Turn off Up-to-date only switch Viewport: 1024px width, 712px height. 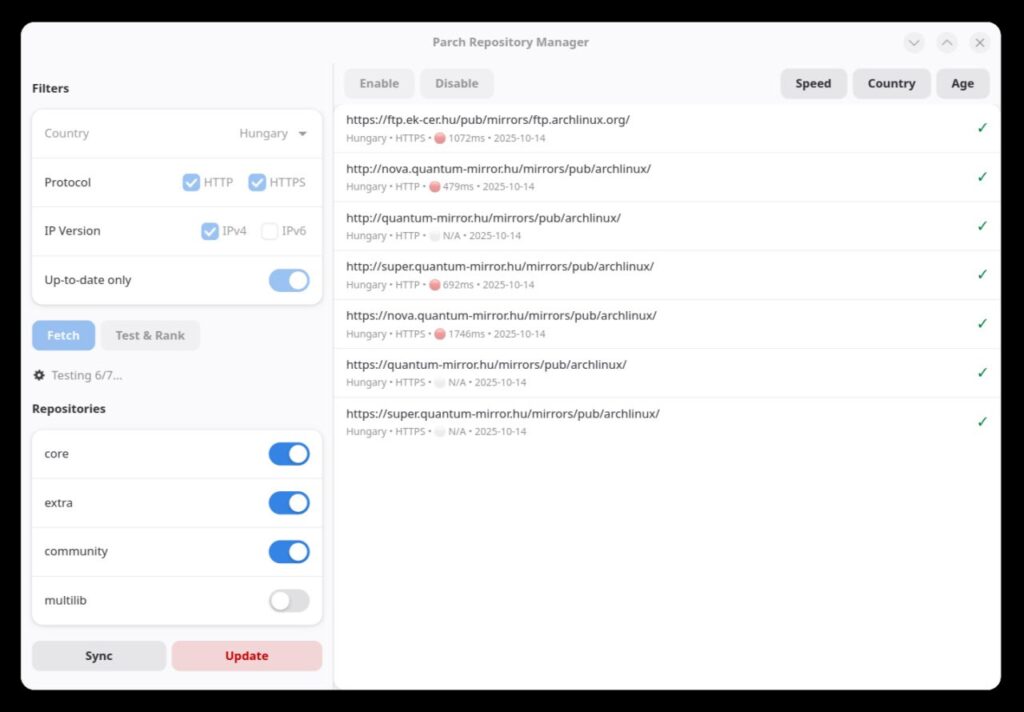coord(289,280)
